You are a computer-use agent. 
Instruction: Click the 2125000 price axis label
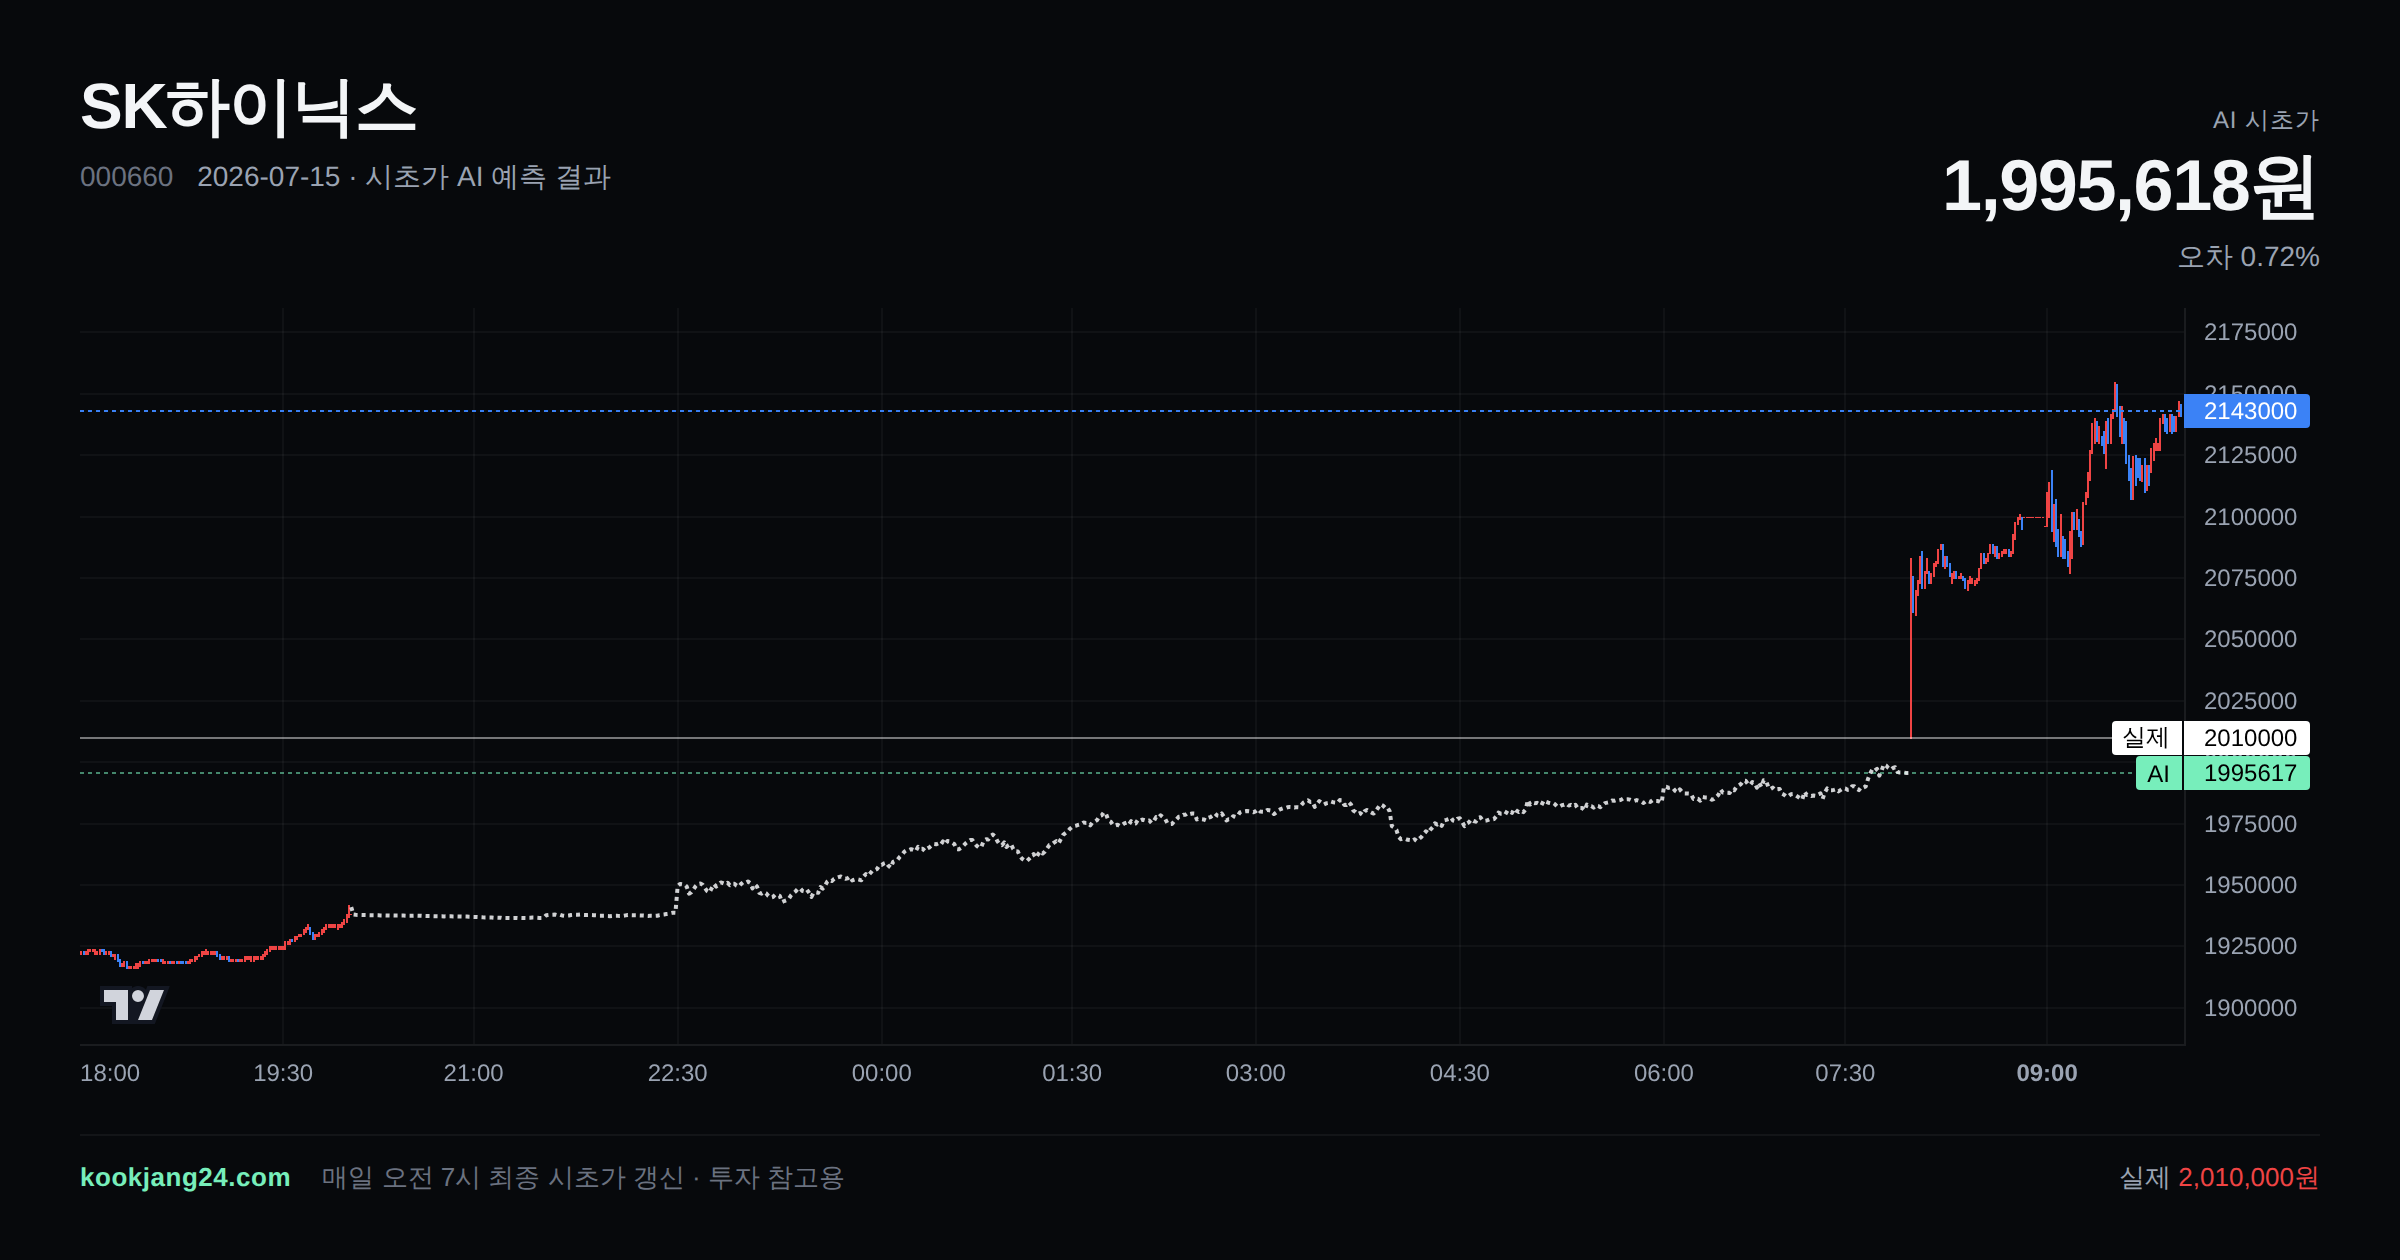click(2250, 455)
